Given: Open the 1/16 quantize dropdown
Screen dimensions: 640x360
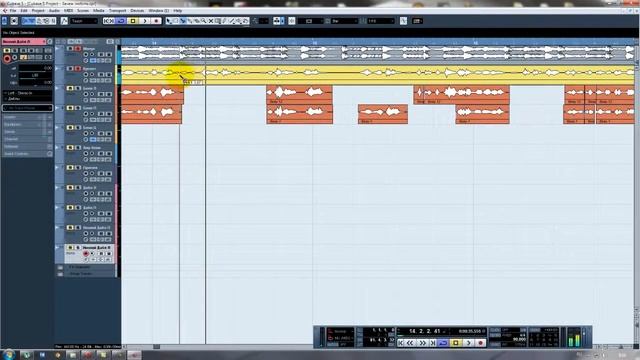Looking at the screenshot, I should [x=380, y=21].
